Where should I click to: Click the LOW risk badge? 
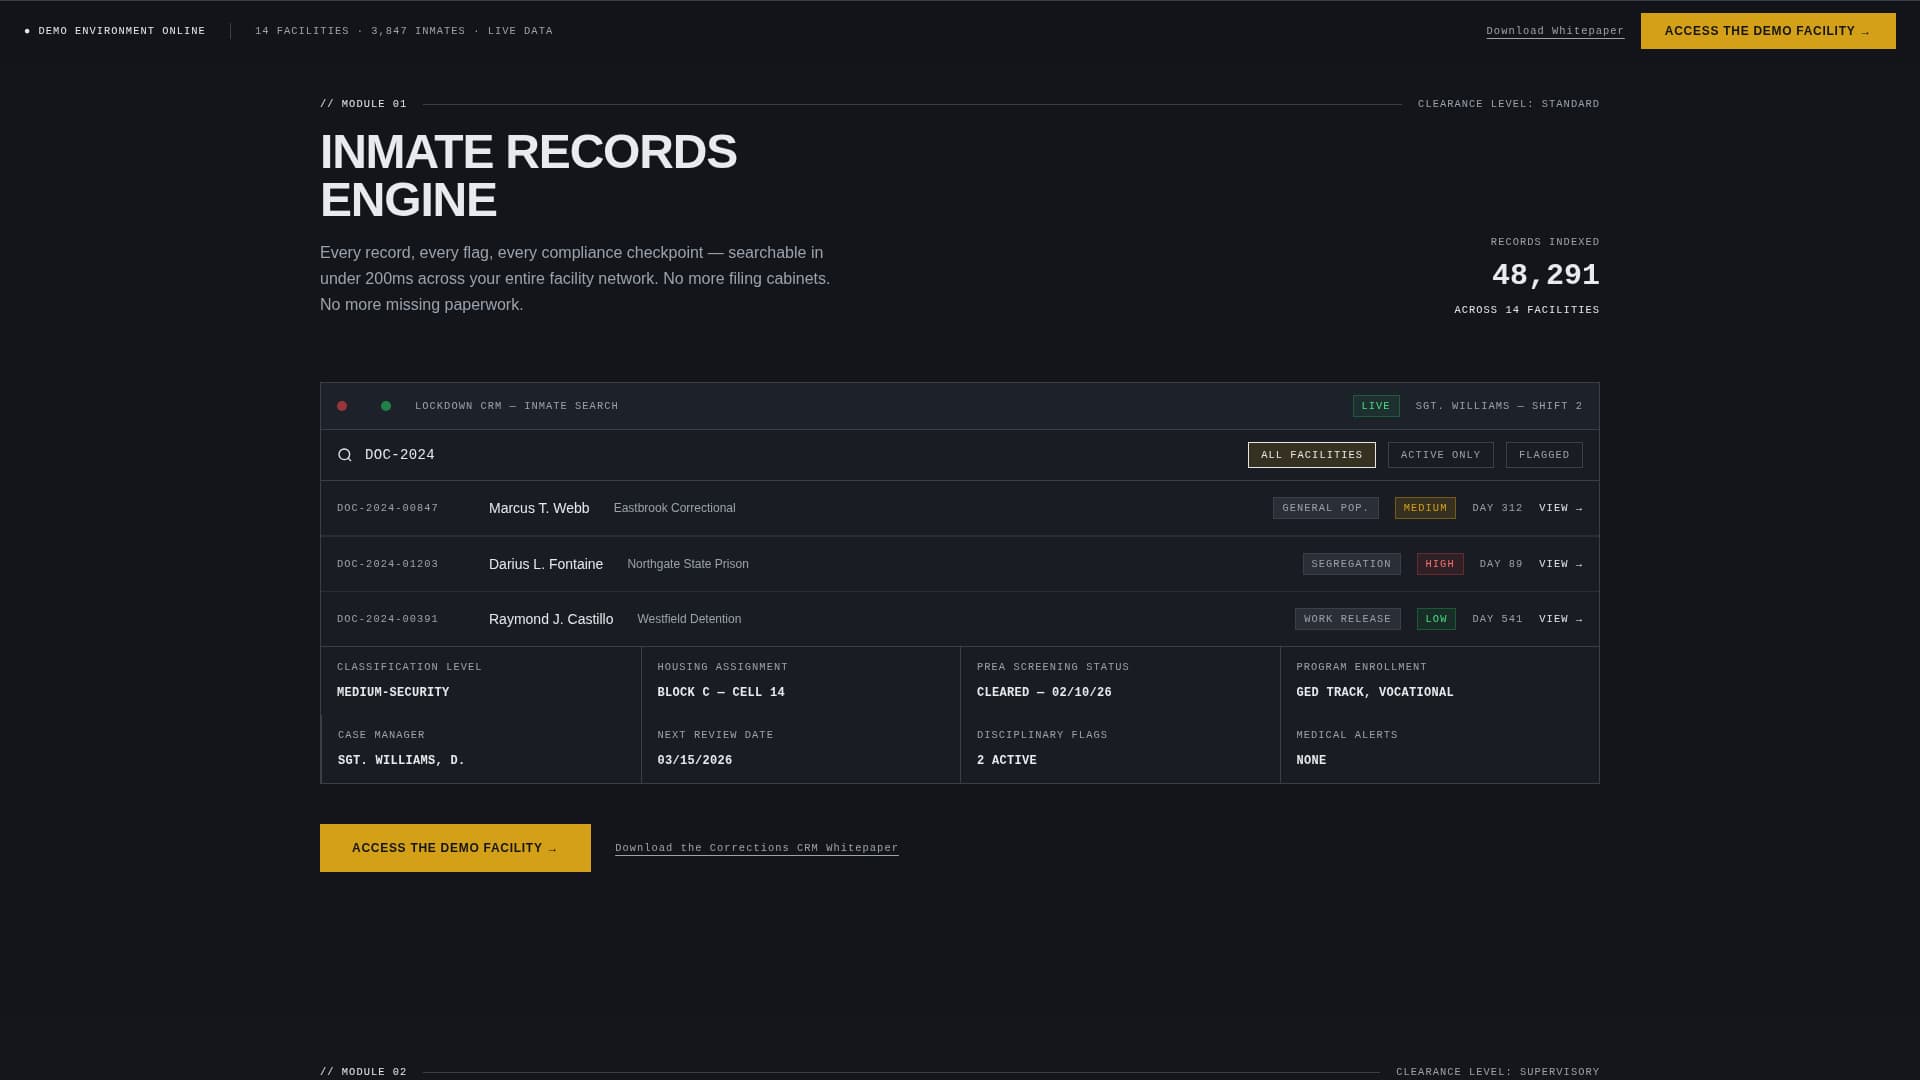pos(1436,619)
